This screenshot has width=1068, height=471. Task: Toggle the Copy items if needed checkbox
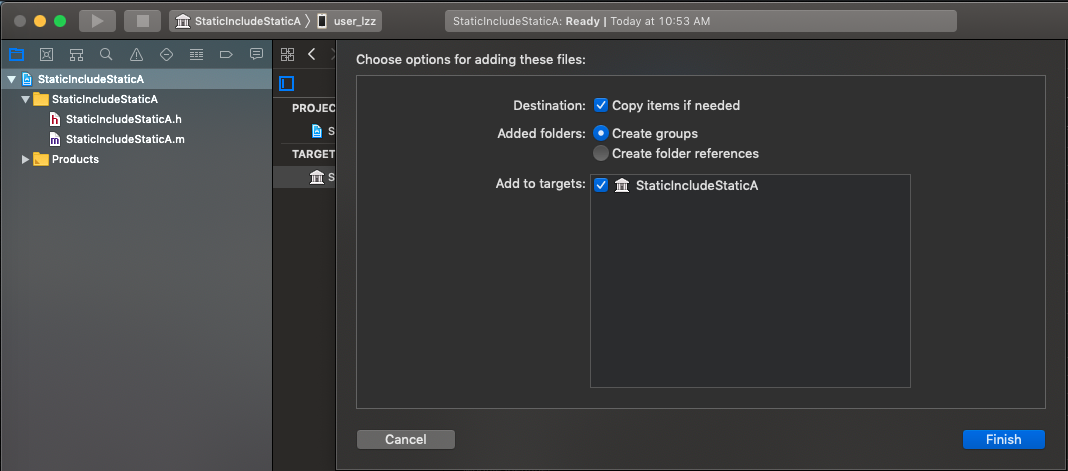point(601,105)
